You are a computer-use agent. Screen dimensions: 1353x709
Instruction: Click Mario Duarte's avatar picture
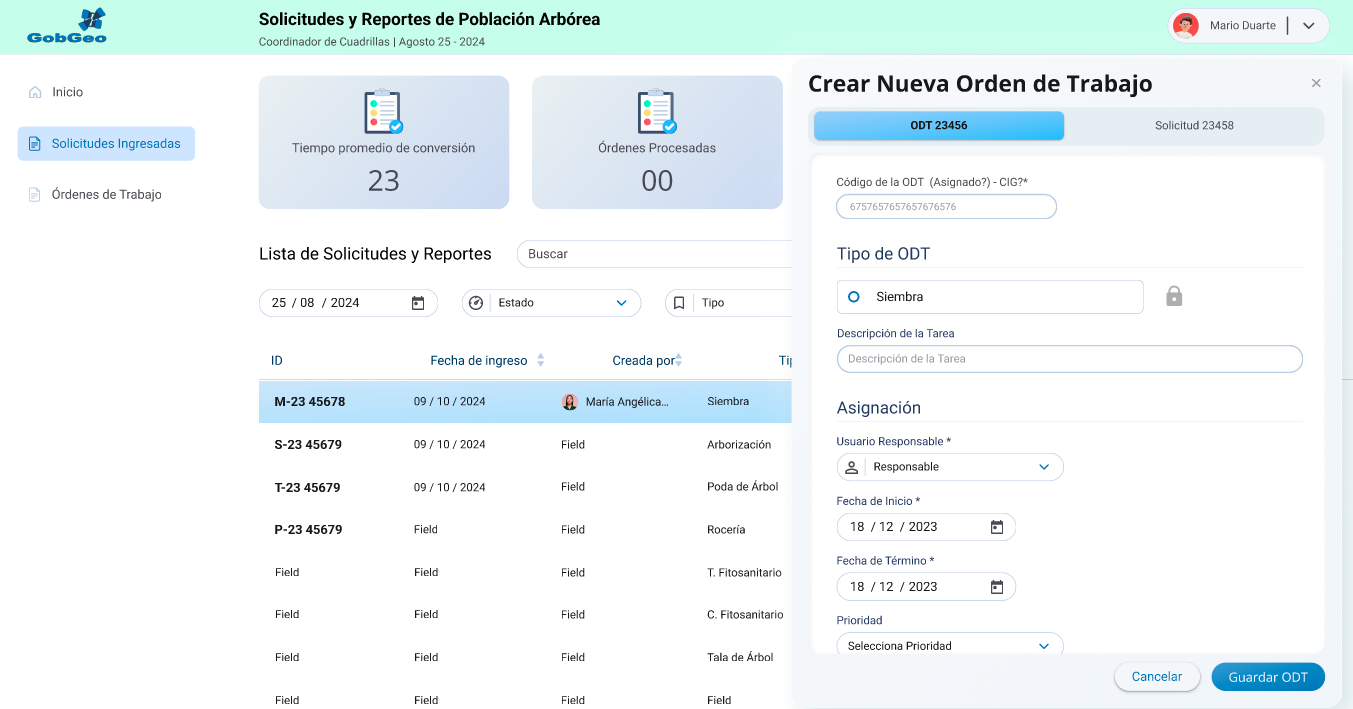(x=1186, y=26)
